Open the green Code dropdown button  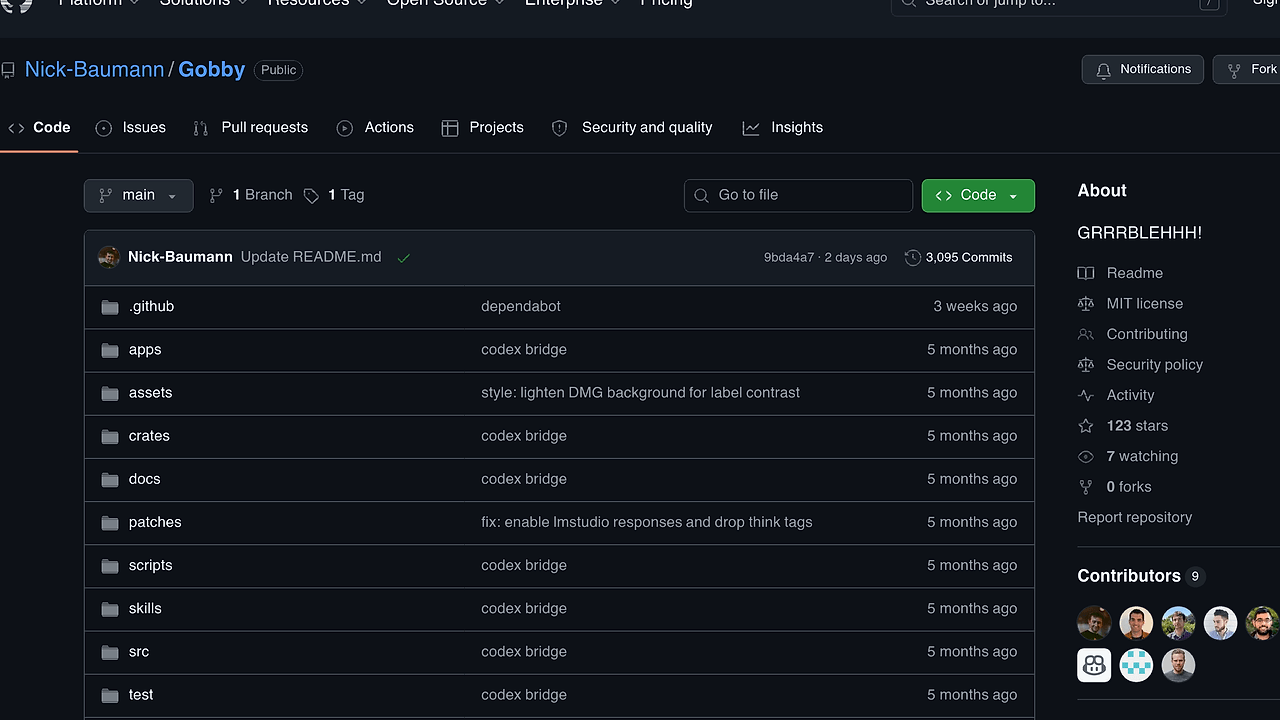click(978, 195)
